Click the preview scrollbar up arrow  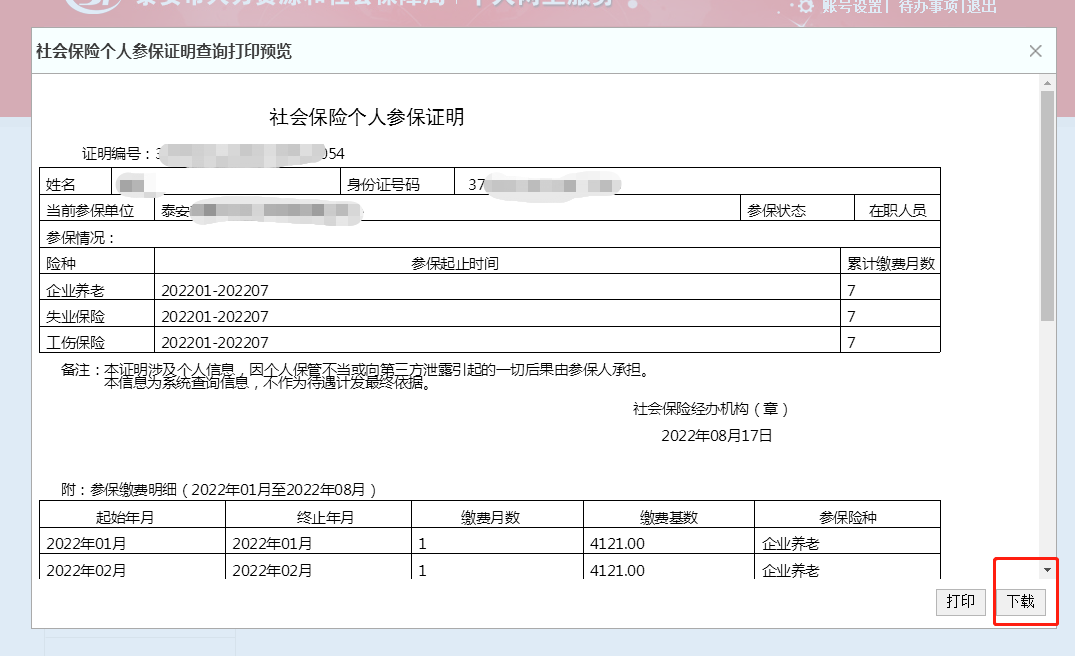(1047, 83)
